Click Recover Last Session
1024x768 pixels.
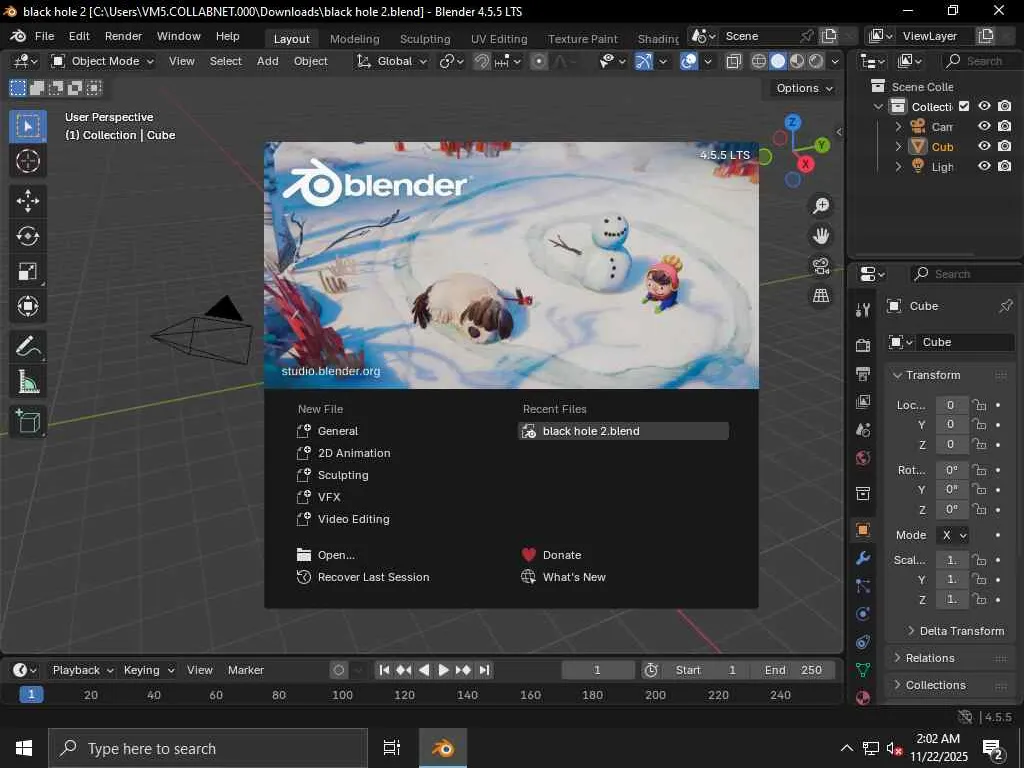[x=373, y=577]
